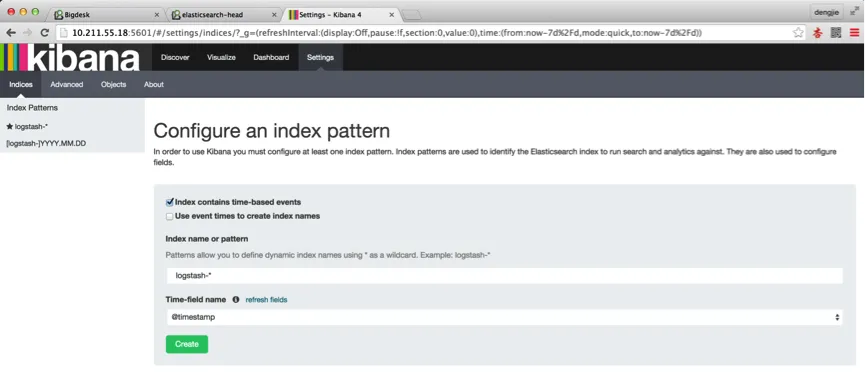Open the Settings section
Screen dimensions: 865x376
point(321,57)
